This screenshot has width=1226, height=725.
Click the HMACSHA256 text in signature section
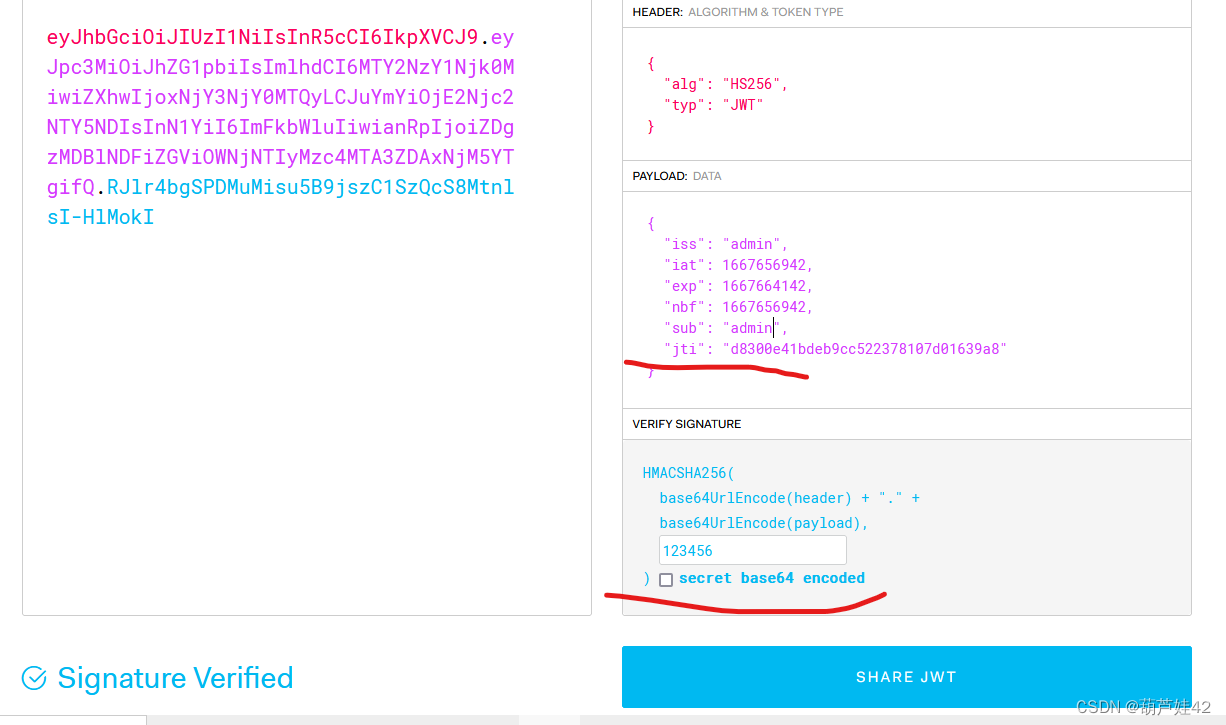[687, 472]
